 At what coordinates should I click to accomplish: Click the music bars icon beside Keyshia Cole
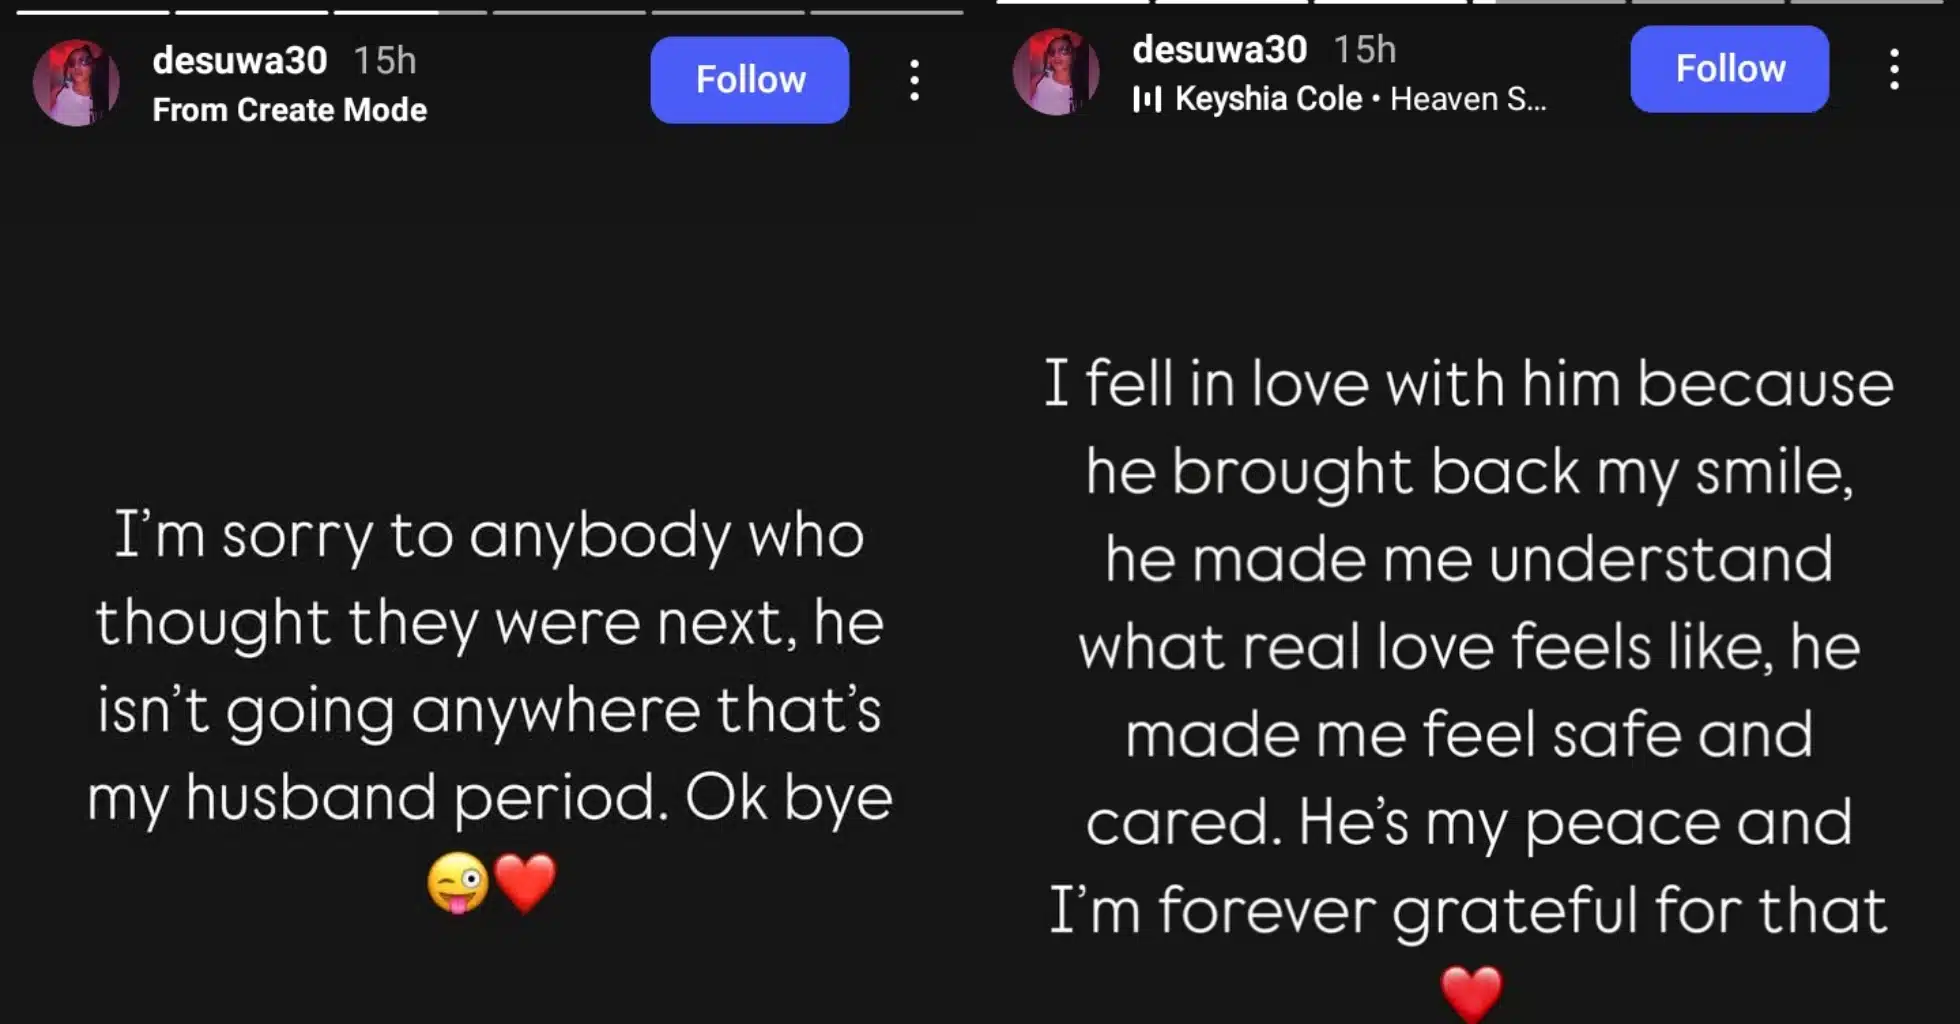(x=1147, y=99)
